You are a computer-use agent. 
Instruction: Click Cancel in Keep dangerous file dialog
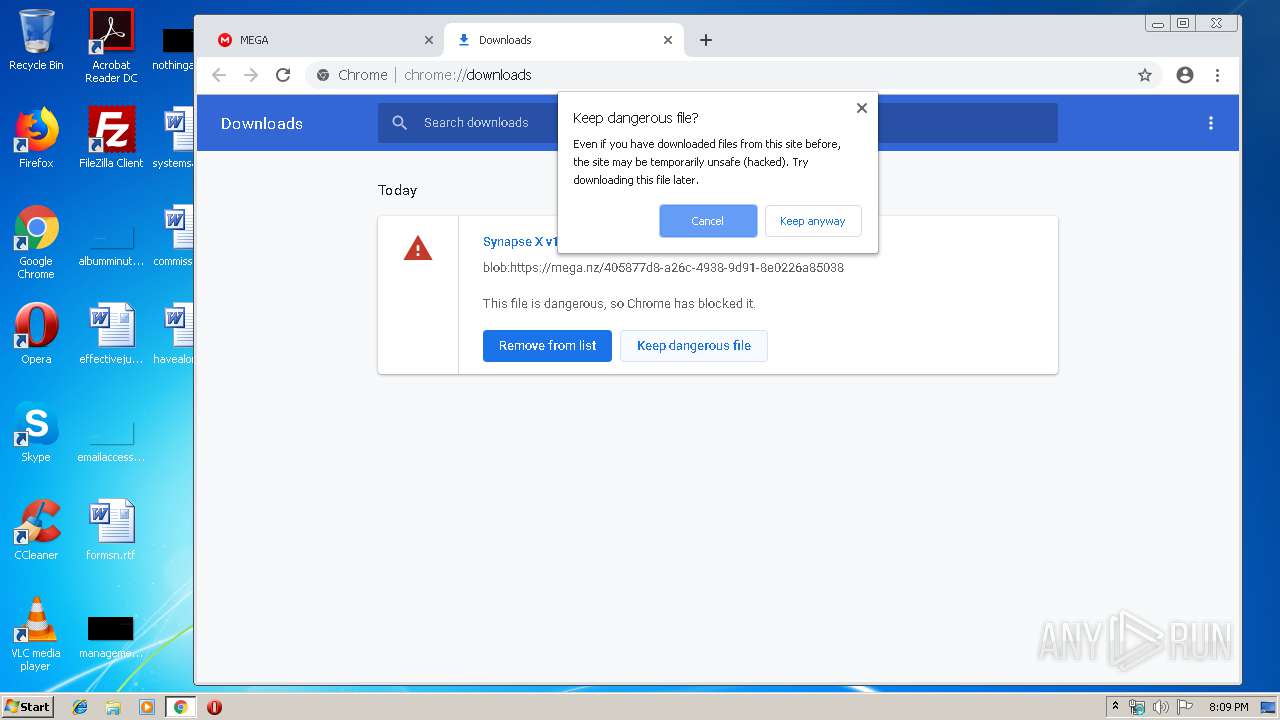[x=708, y=221]
